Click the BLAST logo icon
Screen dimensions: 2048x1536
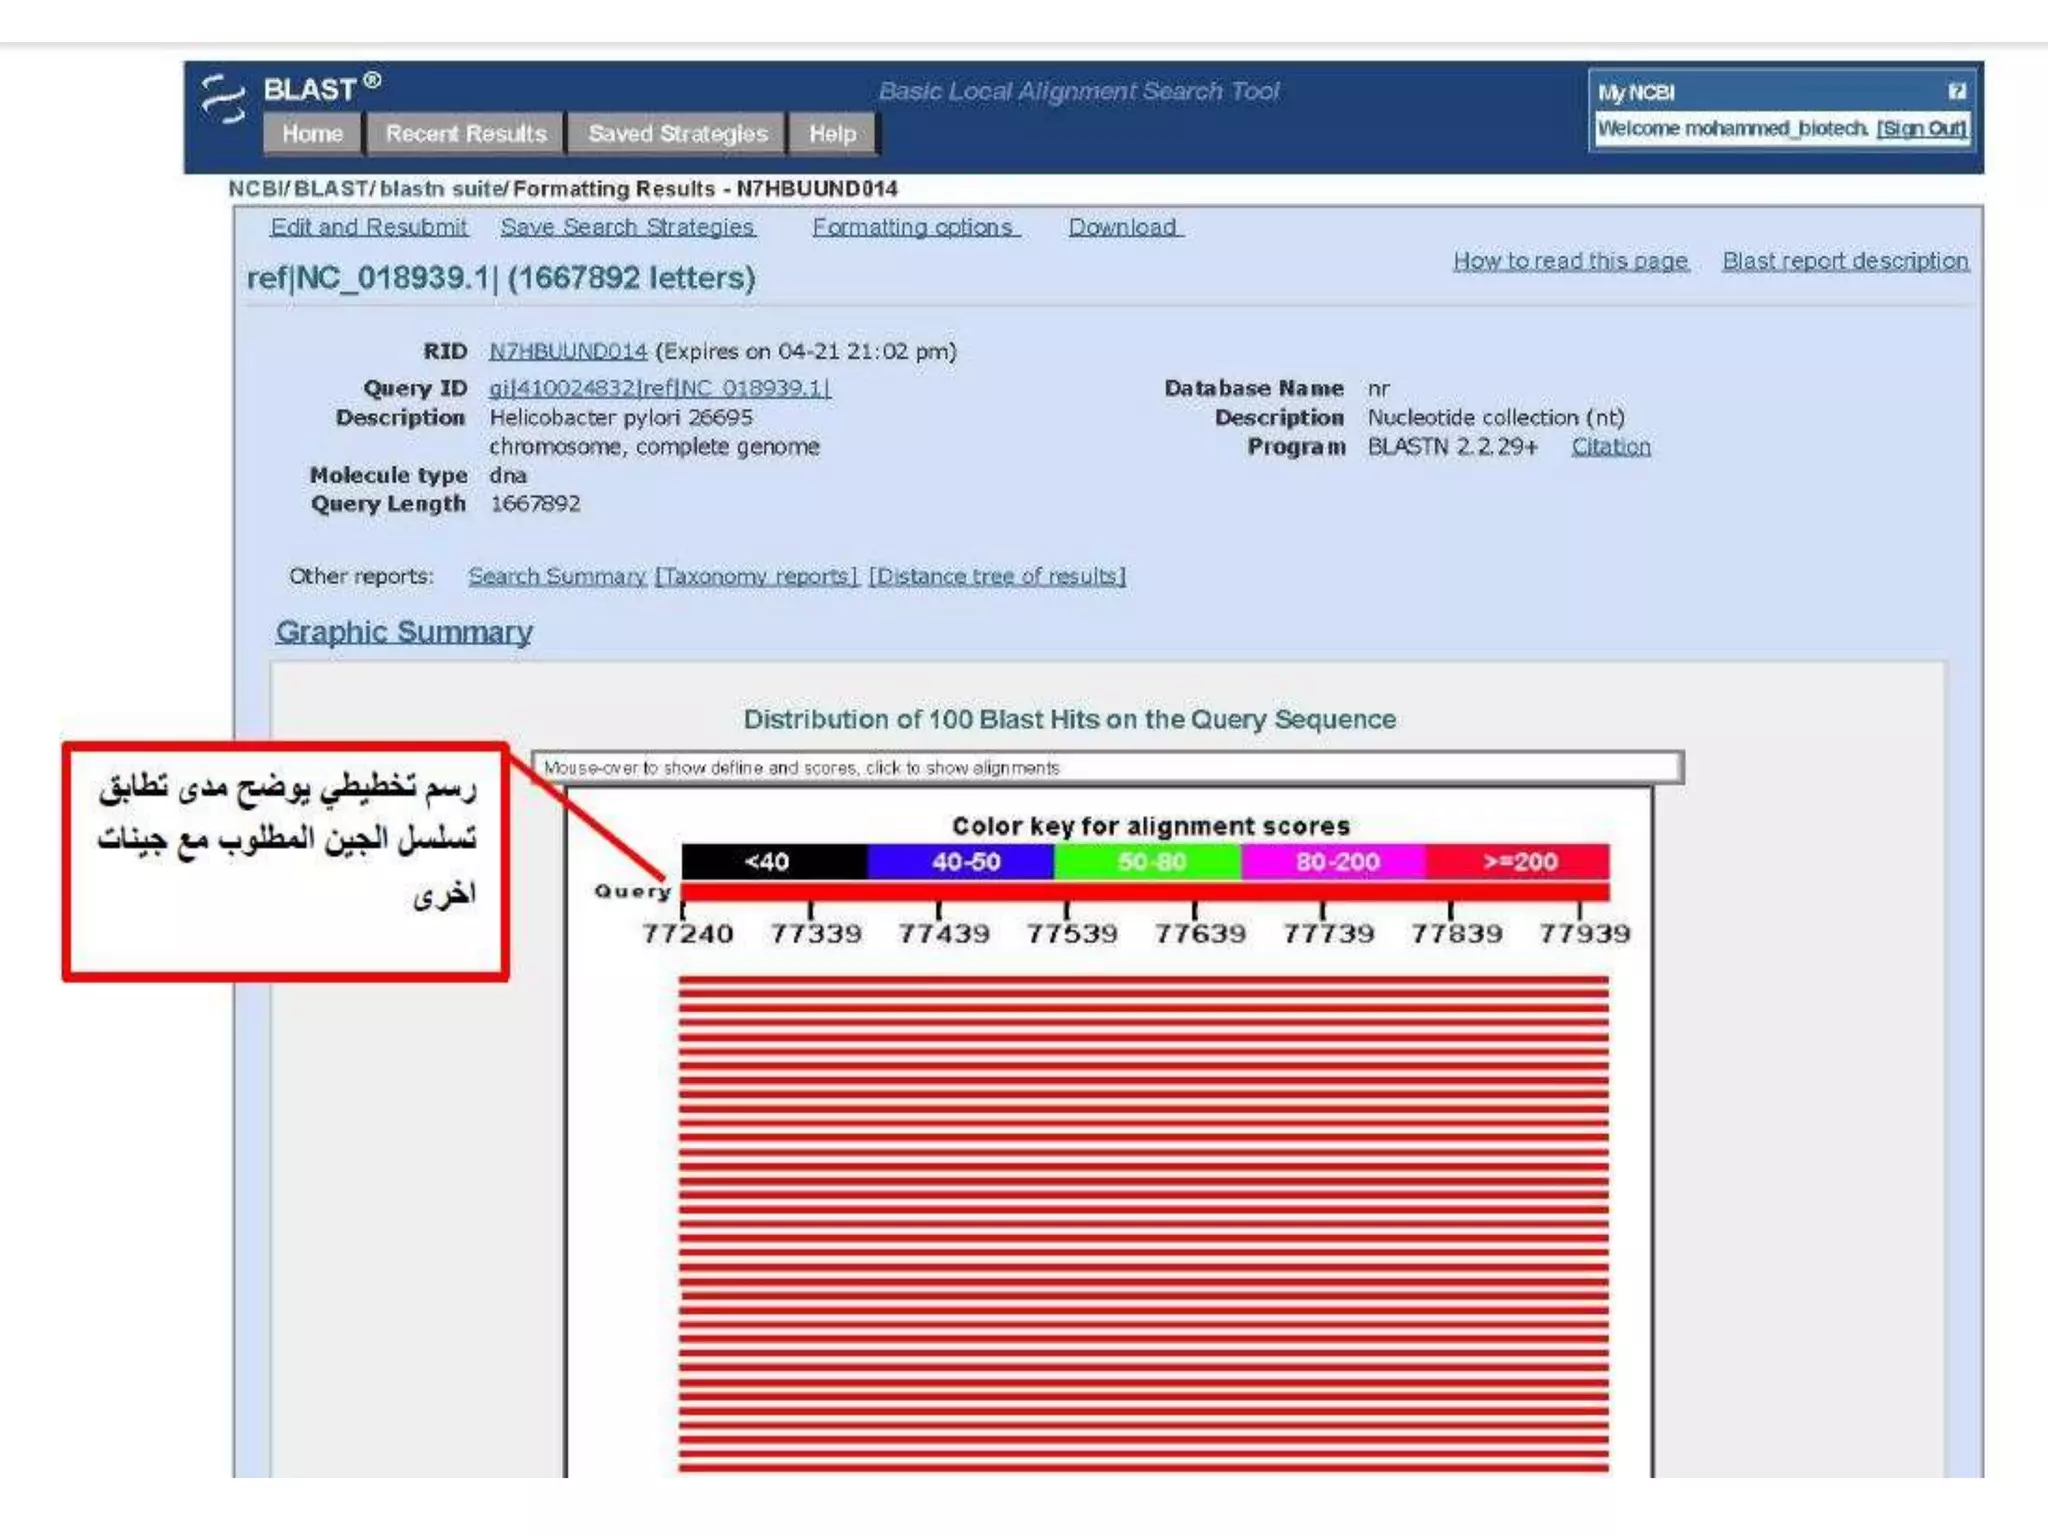pyautogui.click(x=223, y=99)
